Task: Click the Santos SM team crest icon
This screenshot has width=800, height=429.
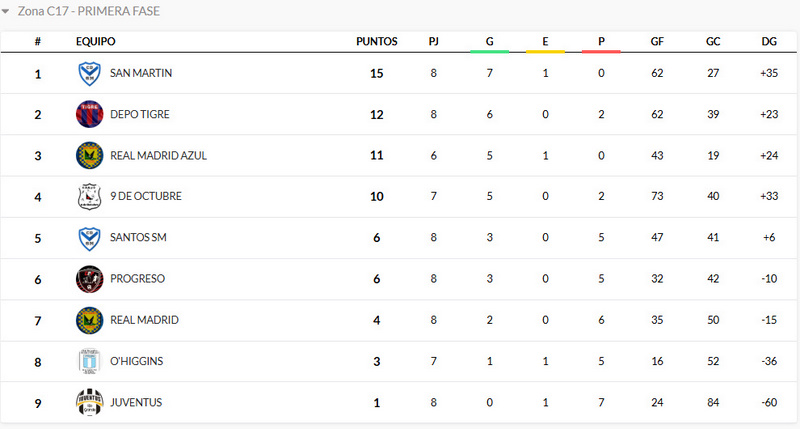Action: tap(90, 237)
